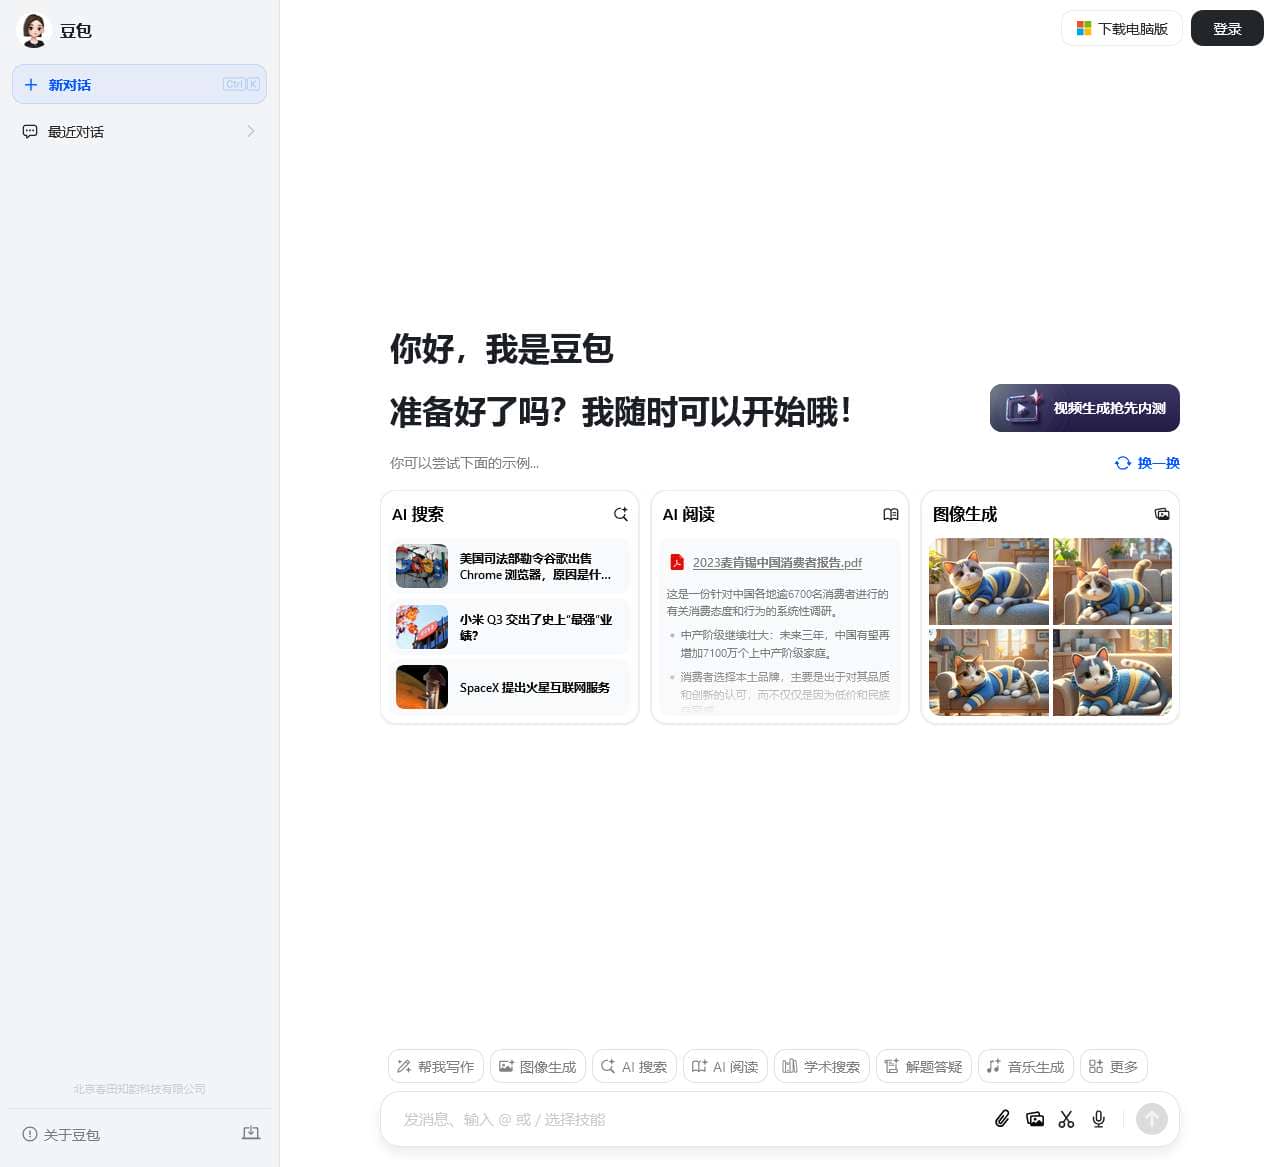
Task: Choose the AI 阅读 skill chip
Action: 725,1066
